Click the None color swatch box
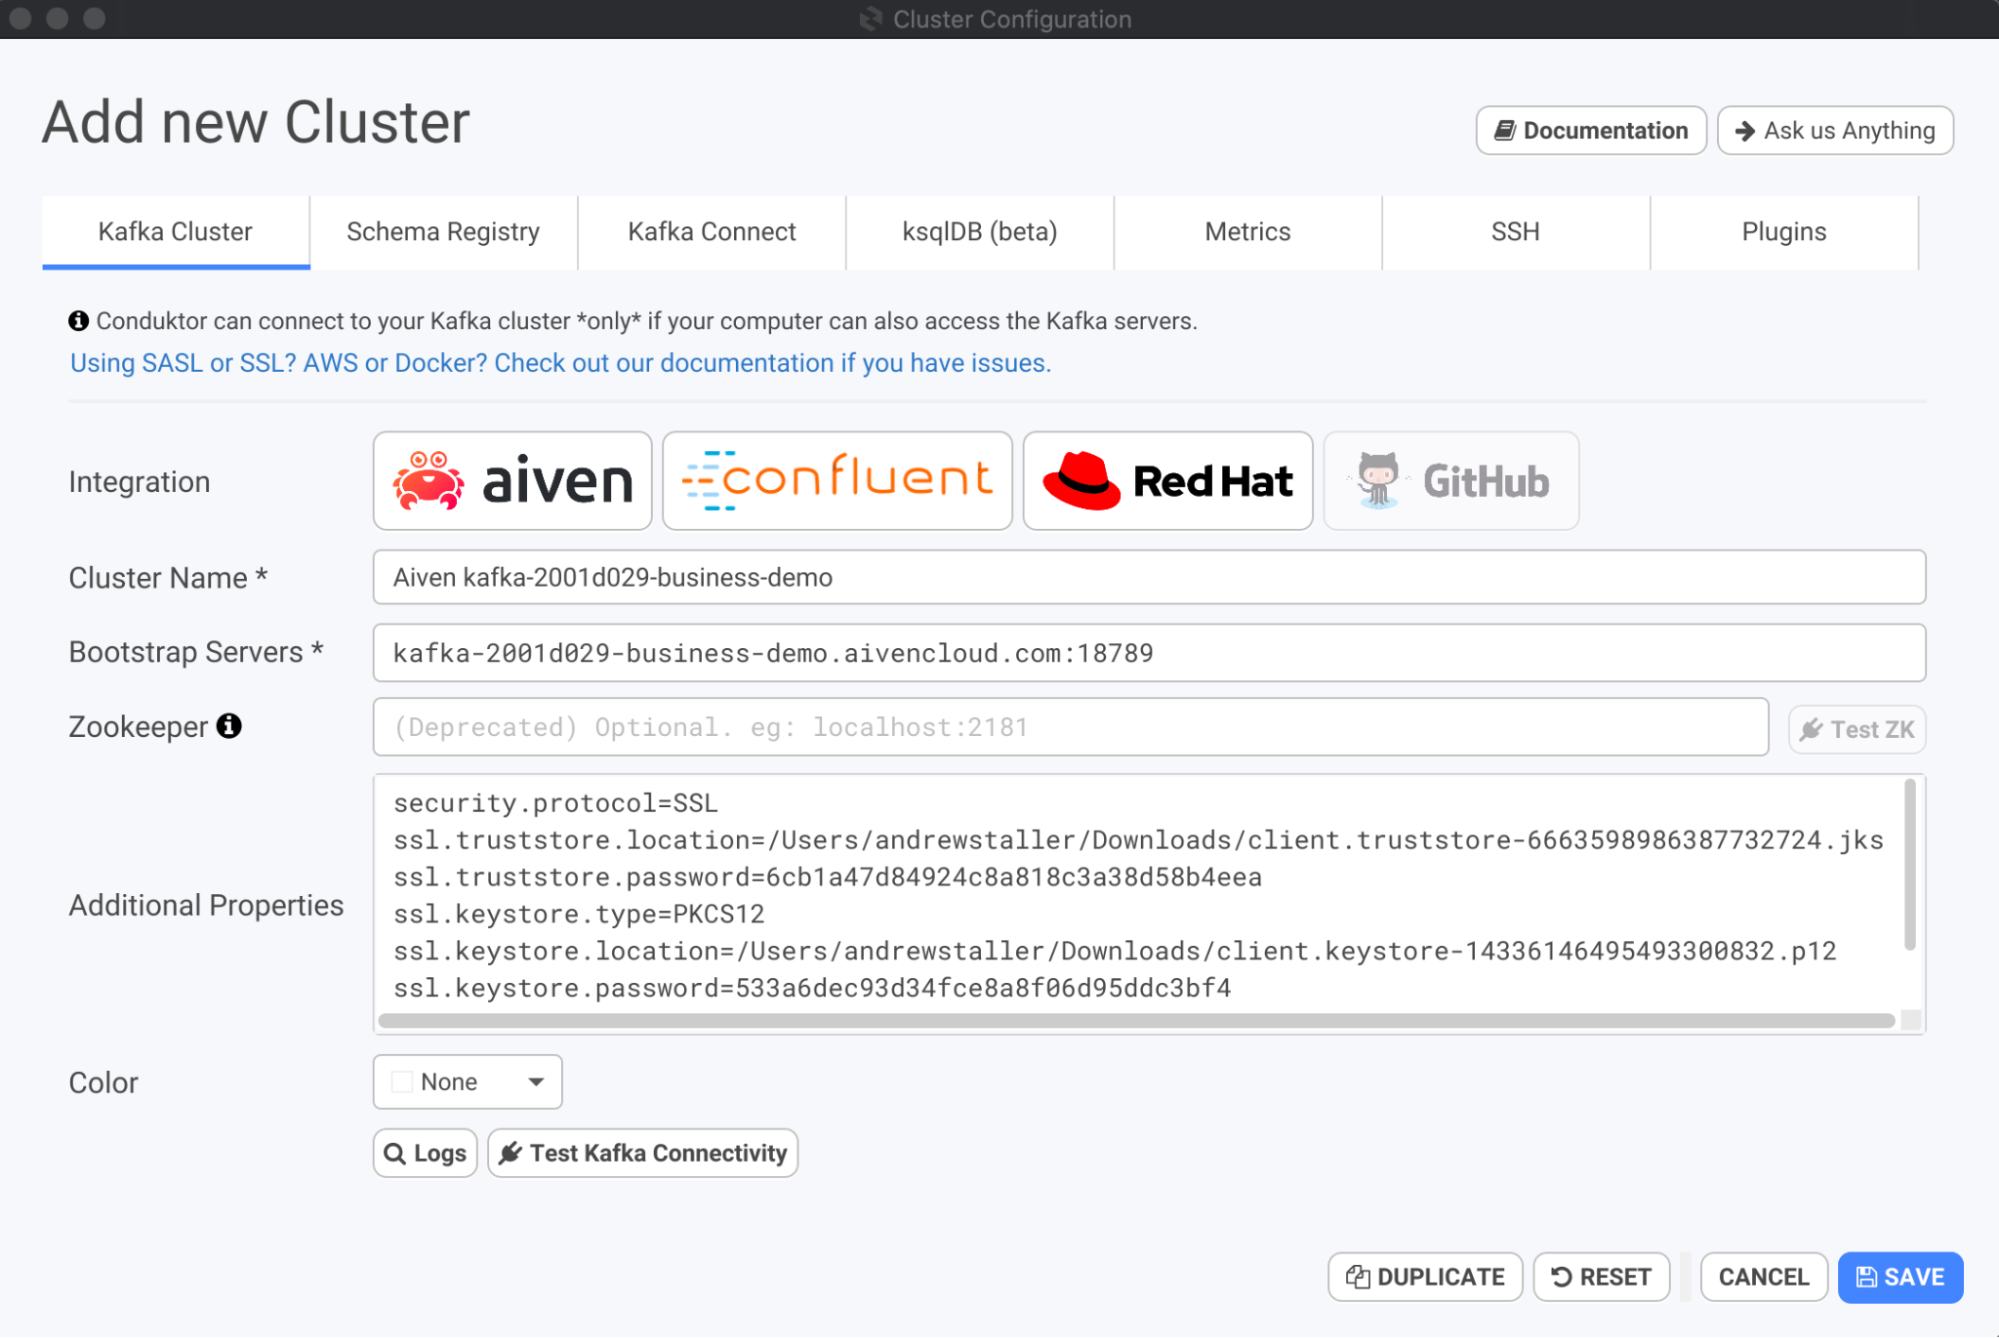 (x=402, y=1082)
